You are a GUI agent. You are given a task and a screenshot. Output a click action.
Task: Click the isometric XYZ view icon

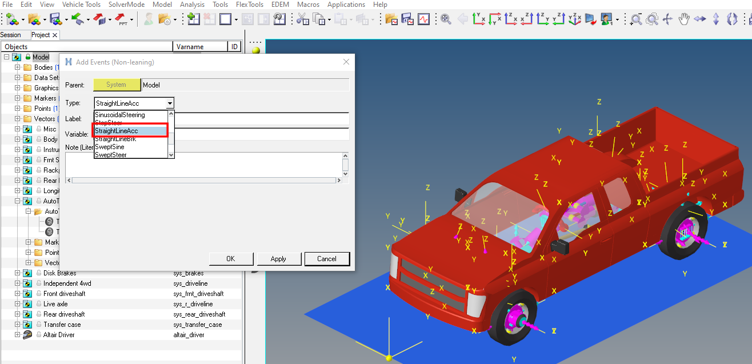click(x=574, y=19)
